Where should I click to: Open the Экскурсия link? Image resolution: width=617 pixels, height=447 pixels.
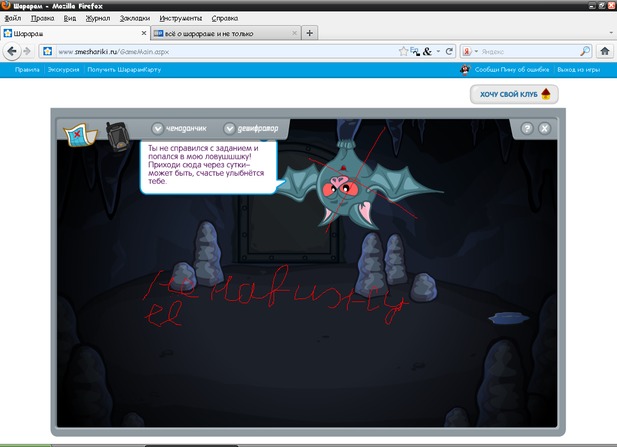point(63,70)
